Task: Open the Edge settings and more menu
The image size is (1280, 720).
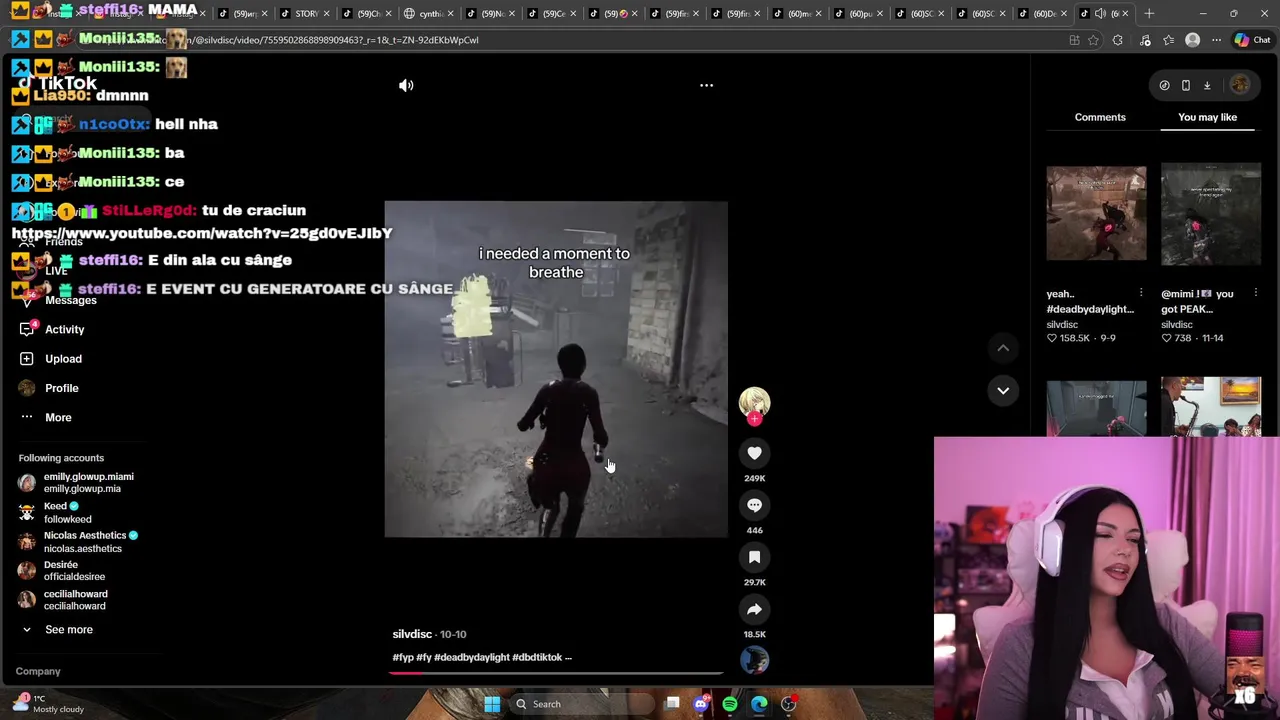Action: pos(1216,40)
